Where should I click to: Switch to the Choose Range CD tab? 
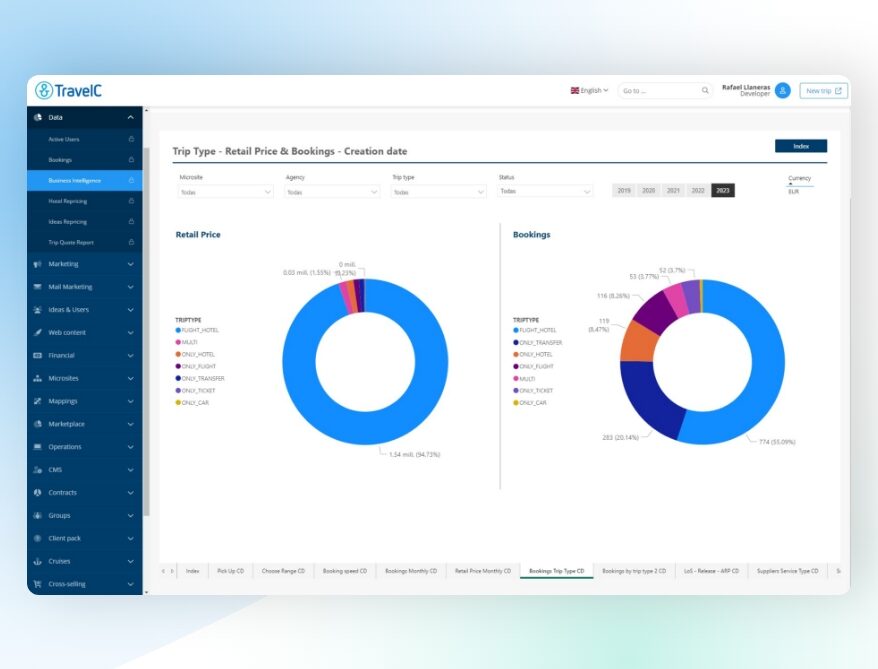pyautogui.click(x=283, y=571)
